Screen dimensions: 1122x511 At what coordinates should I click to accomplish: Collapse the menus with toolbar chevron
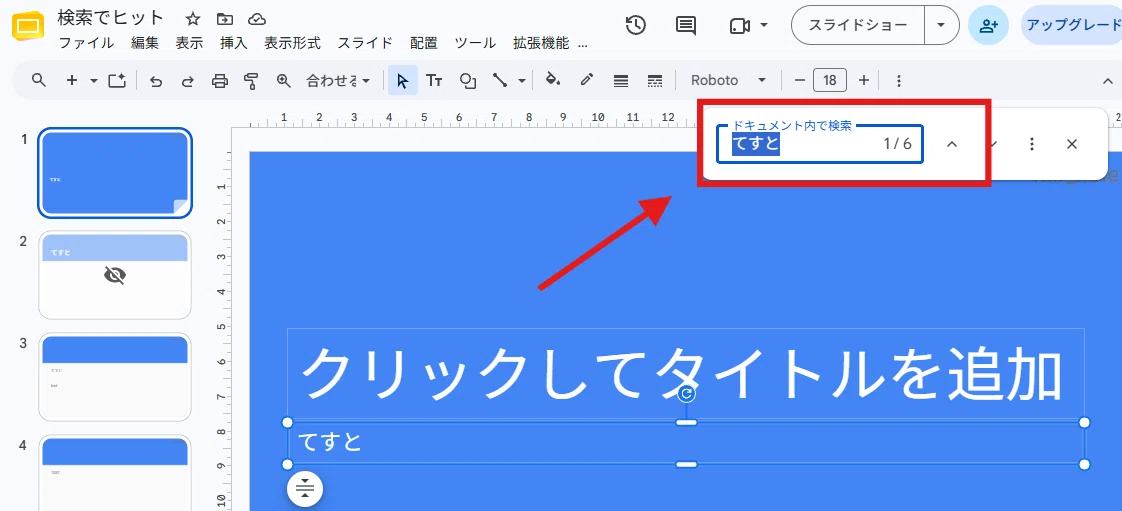pos(1108,81)
